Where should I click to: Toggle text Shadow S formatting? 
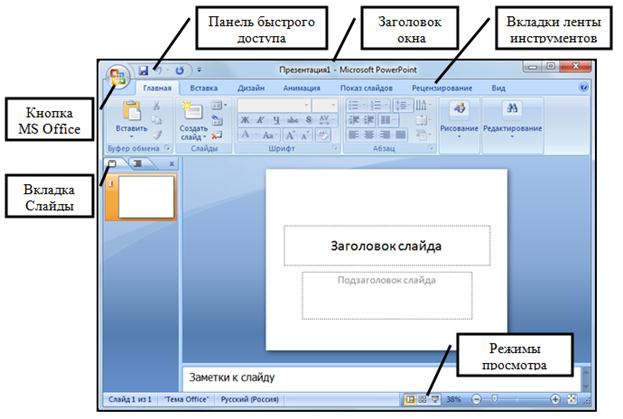click(309, 120)
